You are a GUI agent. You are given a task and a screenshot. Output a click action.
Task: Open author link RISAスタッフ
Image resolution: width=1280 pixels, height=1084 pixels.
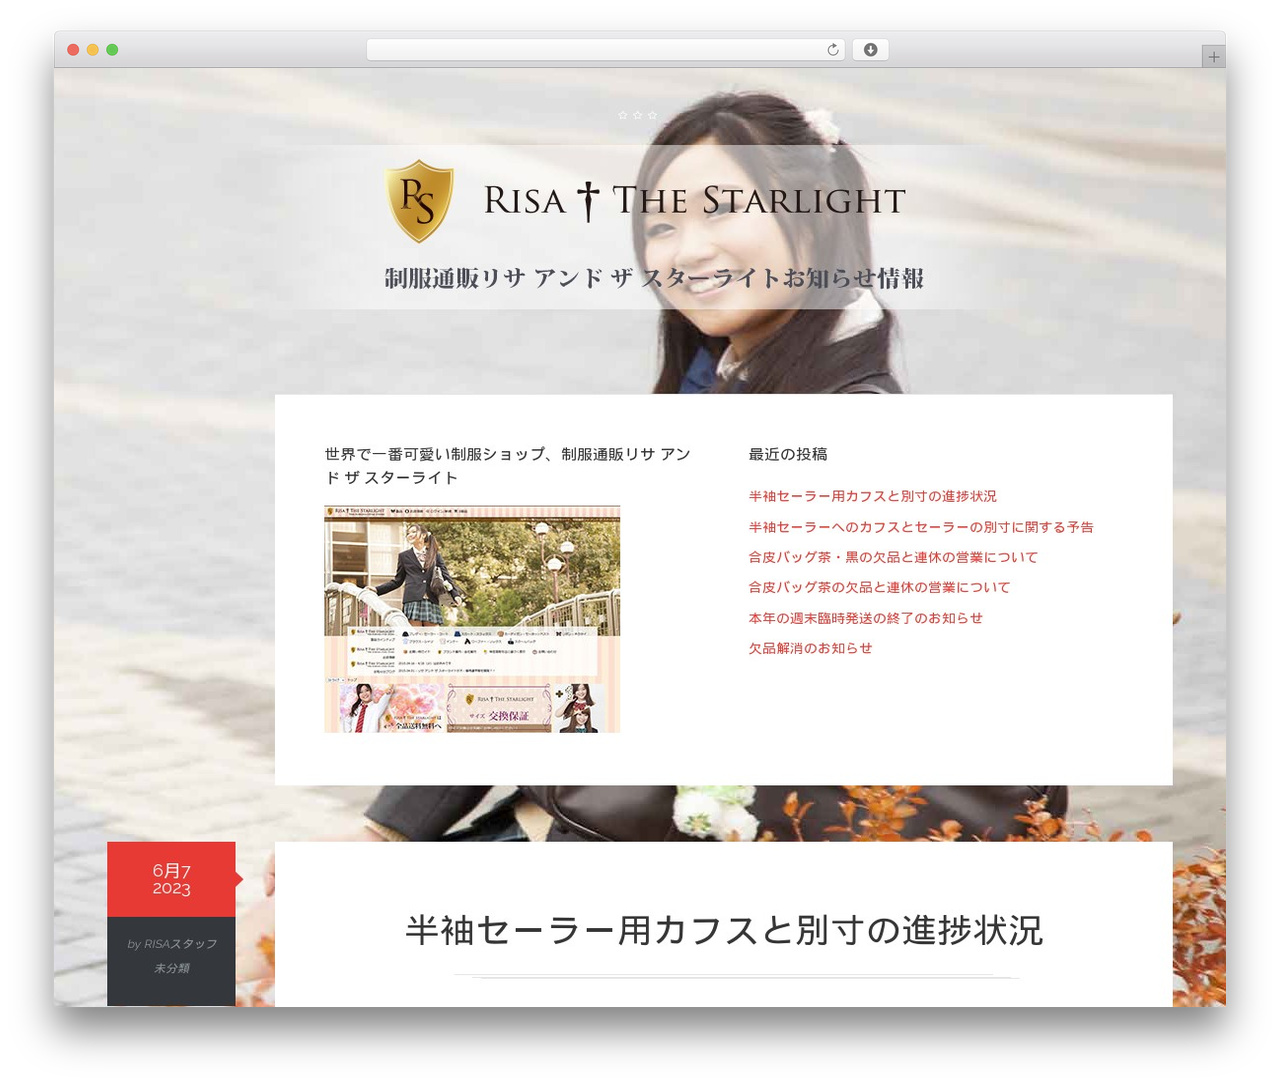[x=180, y=944]
